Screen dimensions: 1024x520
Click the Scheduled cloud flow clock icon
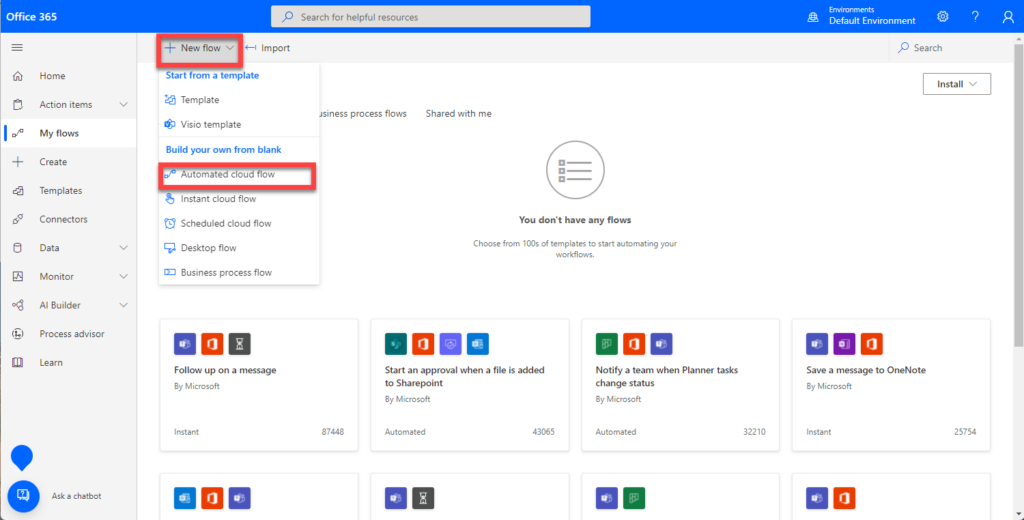click(170, 223)
